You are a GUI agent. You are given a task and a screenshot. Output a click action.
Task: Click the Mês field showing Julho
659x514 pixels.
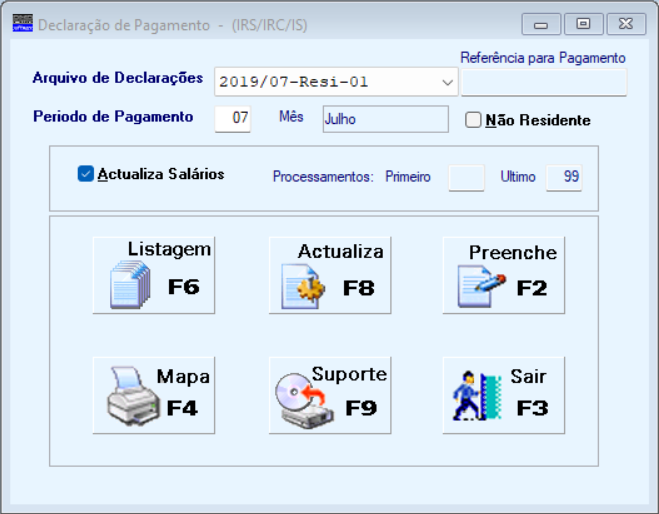(385, 119)
